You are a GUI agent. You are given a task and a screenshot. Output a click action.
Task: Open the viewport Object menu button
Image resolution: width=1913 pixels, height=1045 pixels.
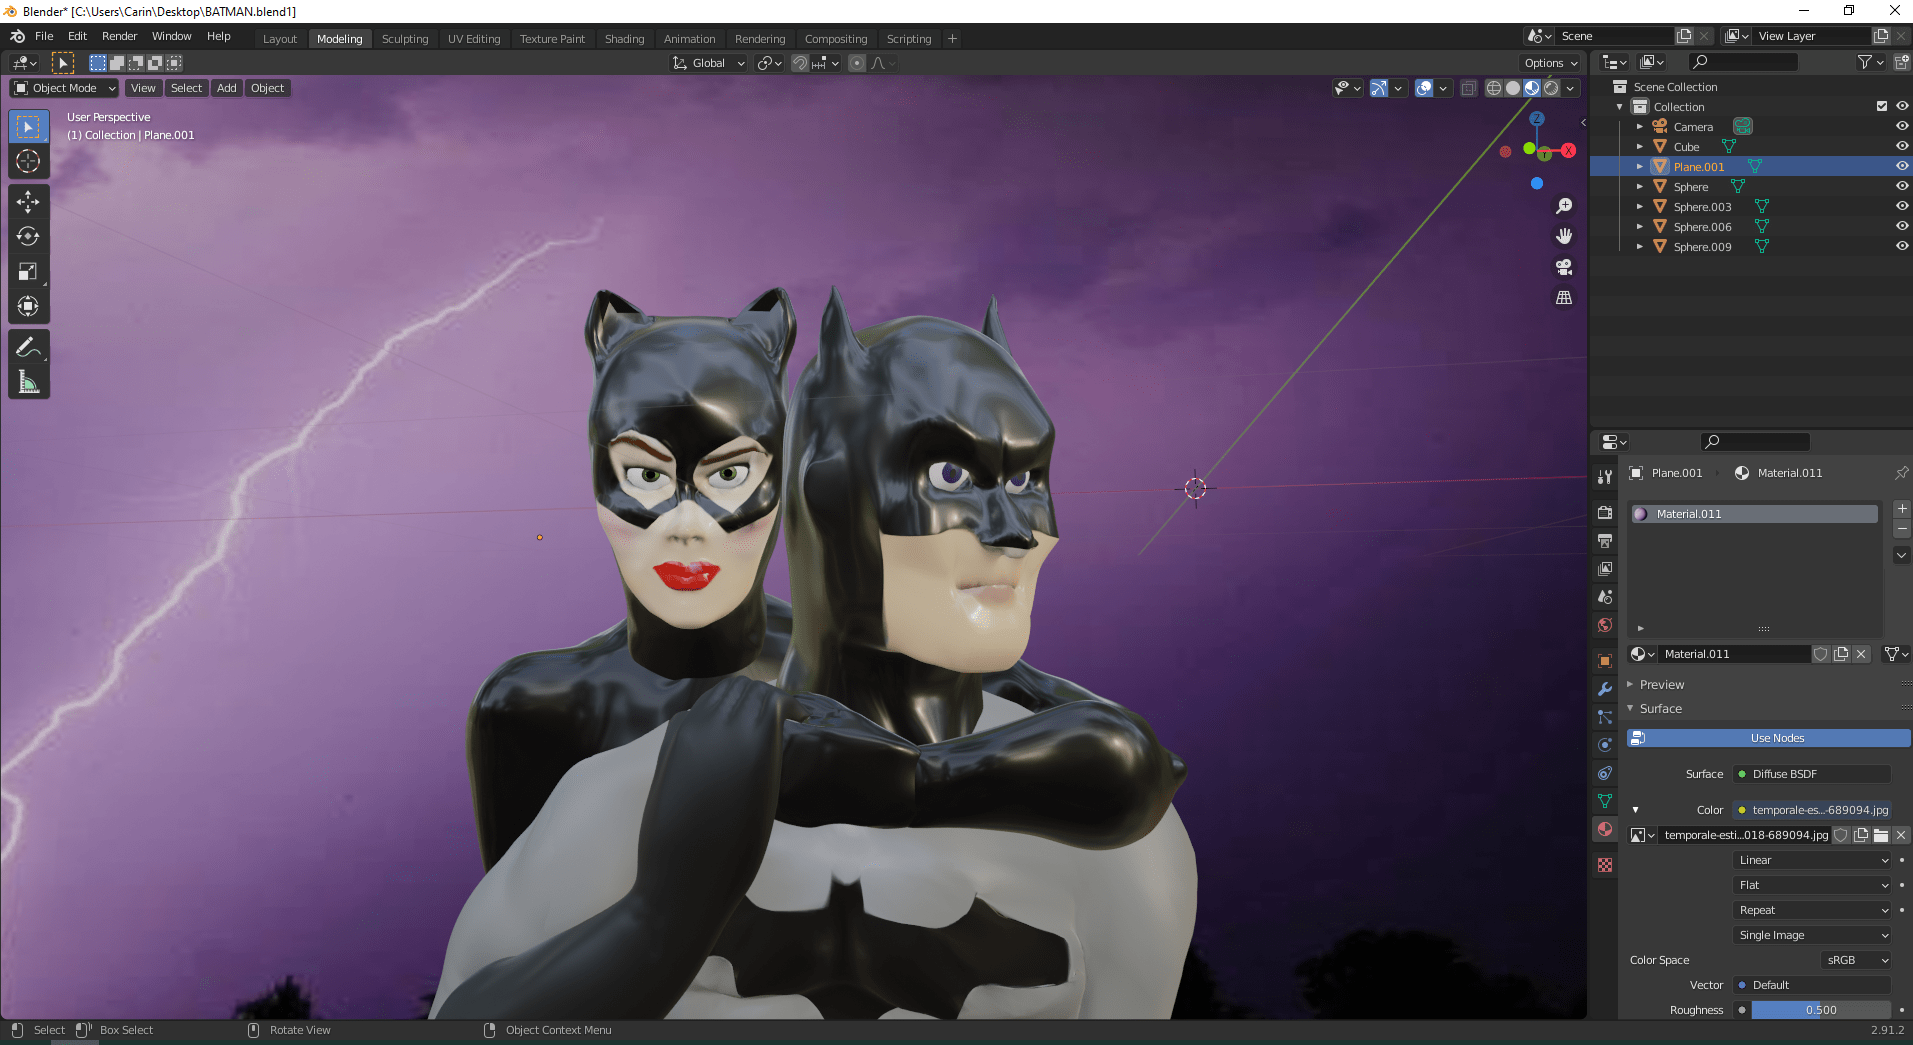pos(268,88)
